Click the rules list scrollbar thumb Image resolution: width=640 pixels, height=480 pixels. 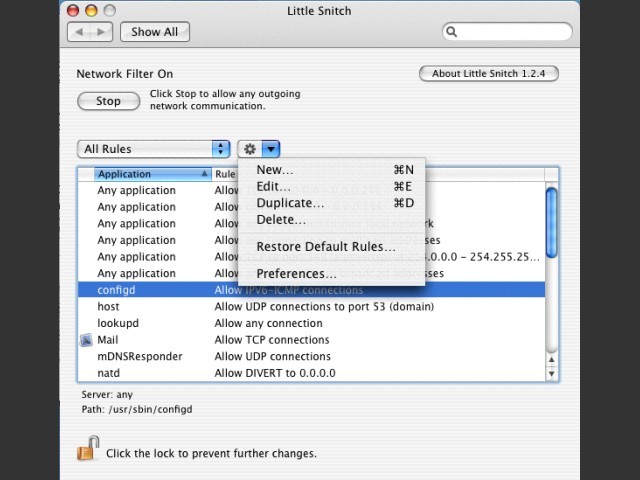pos(551,222)
